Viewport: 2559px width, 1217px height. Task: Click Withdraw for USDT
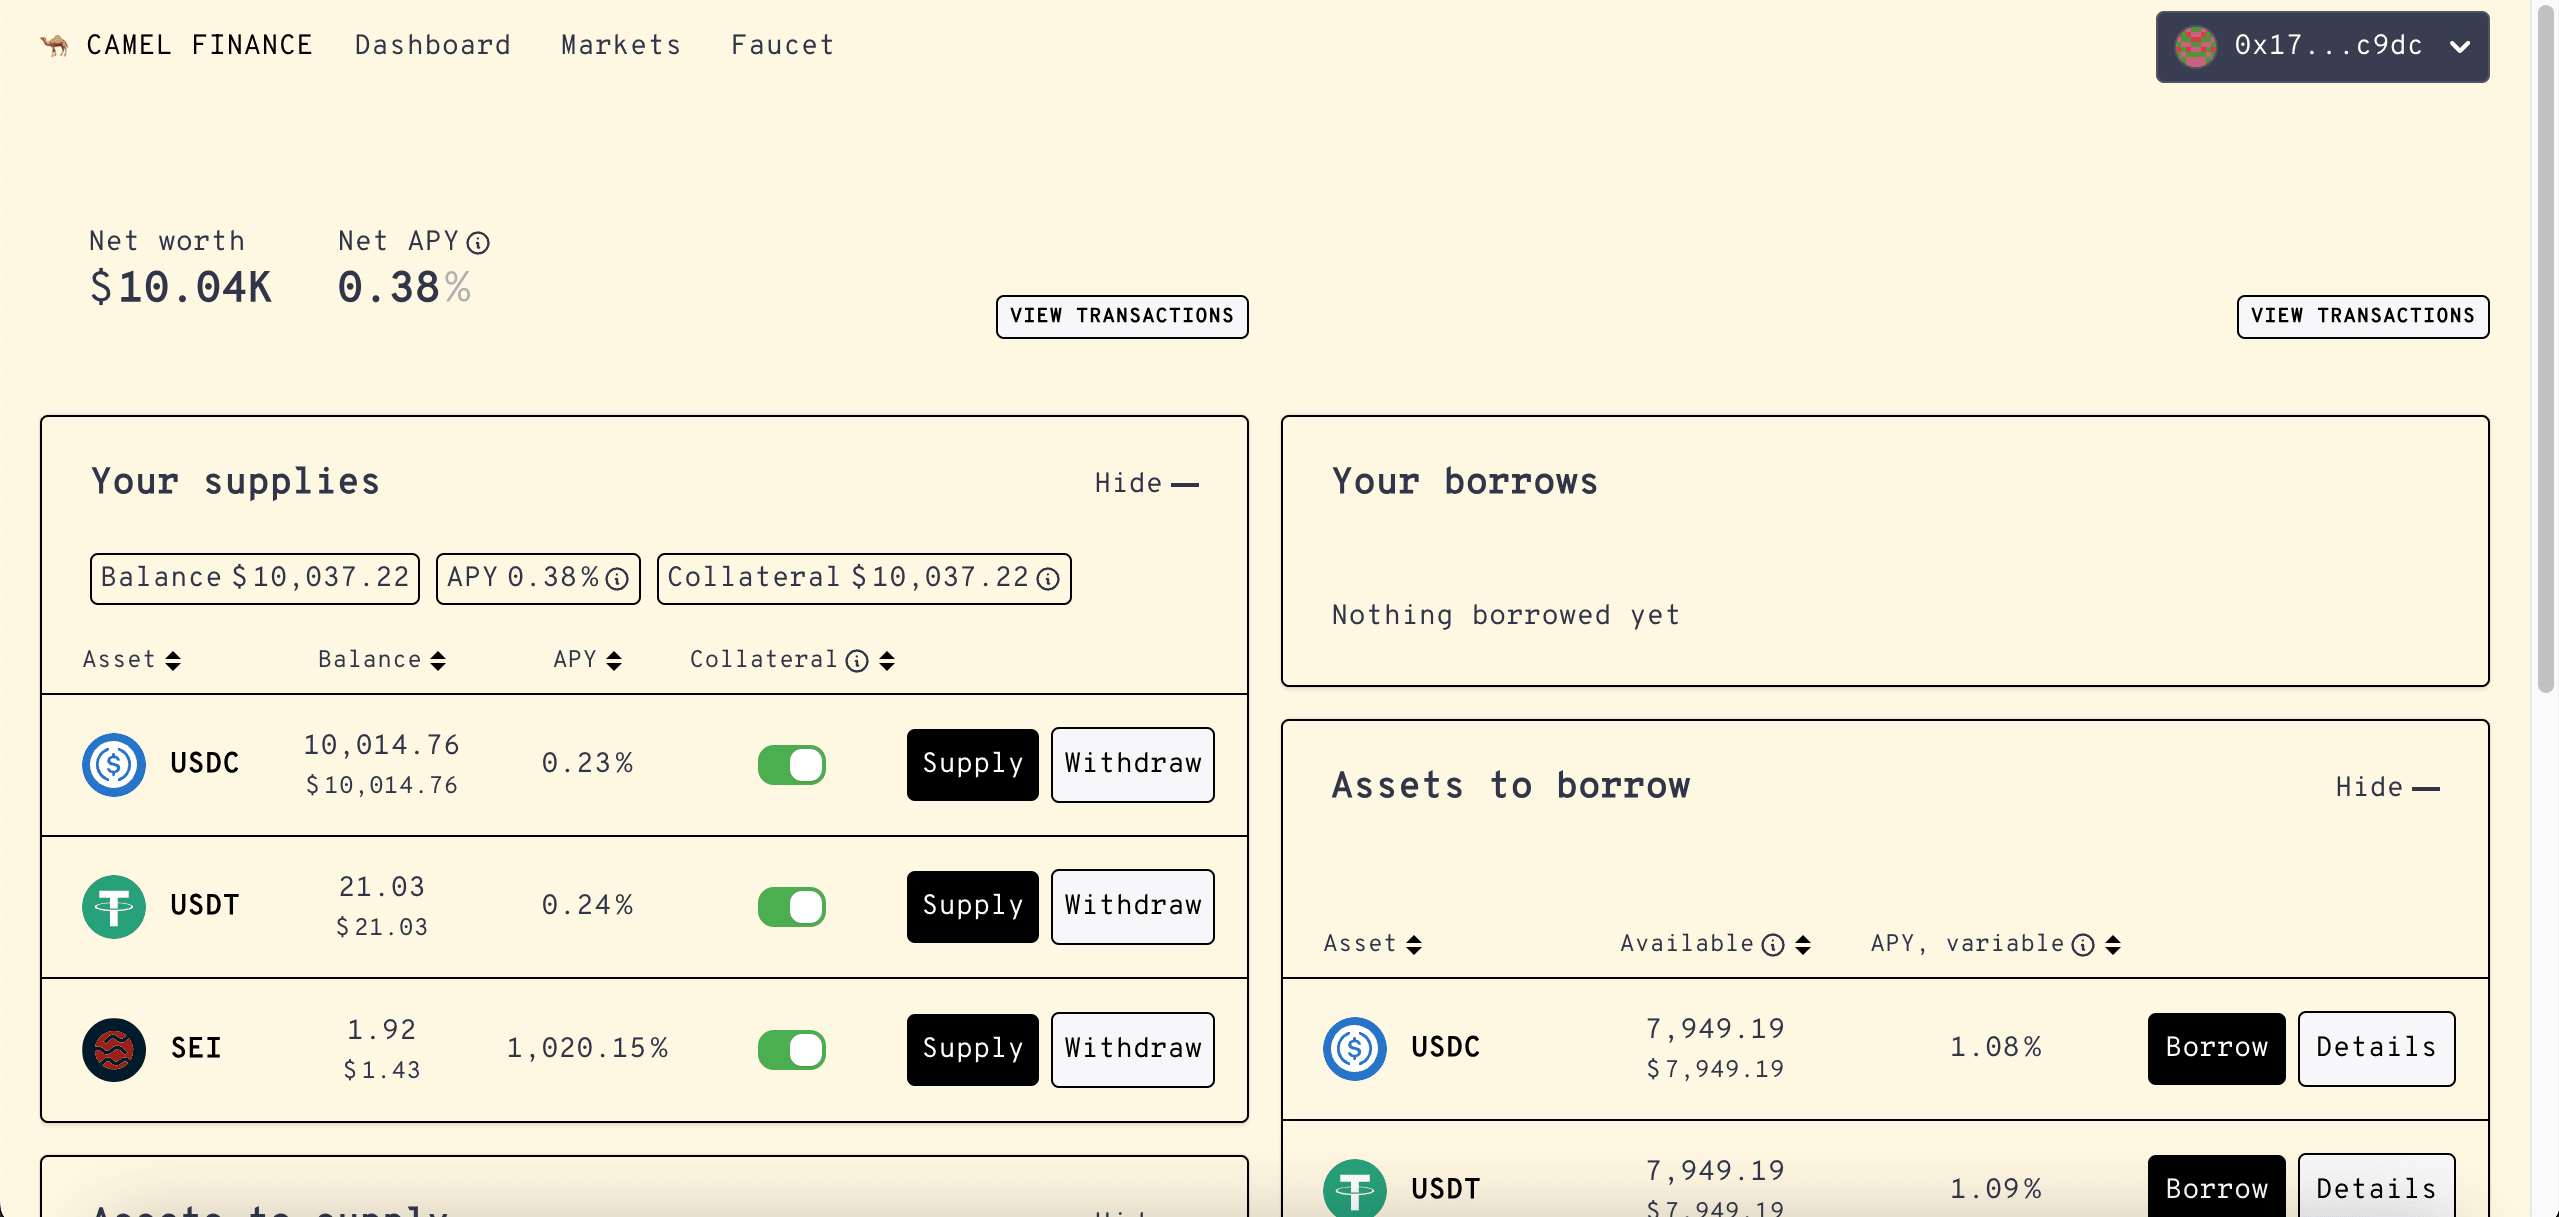point(1133,907)
